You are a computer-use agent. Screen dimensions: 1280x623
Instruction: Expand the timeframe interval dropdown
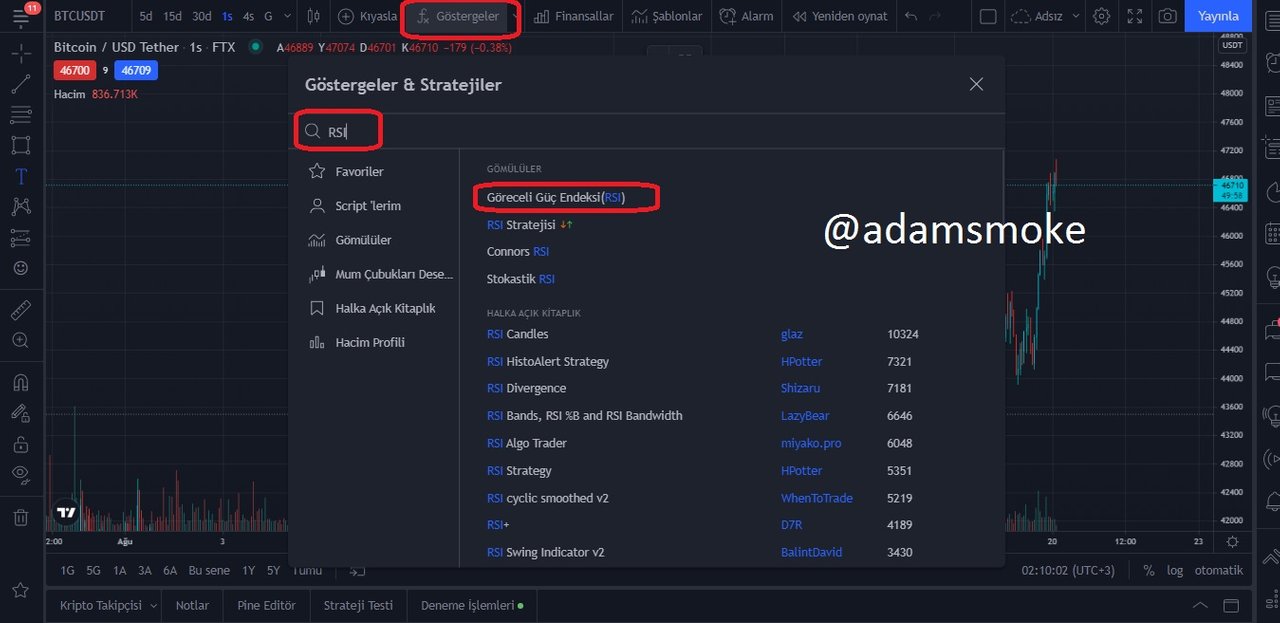pyautogui.click(x=288, y=16)
